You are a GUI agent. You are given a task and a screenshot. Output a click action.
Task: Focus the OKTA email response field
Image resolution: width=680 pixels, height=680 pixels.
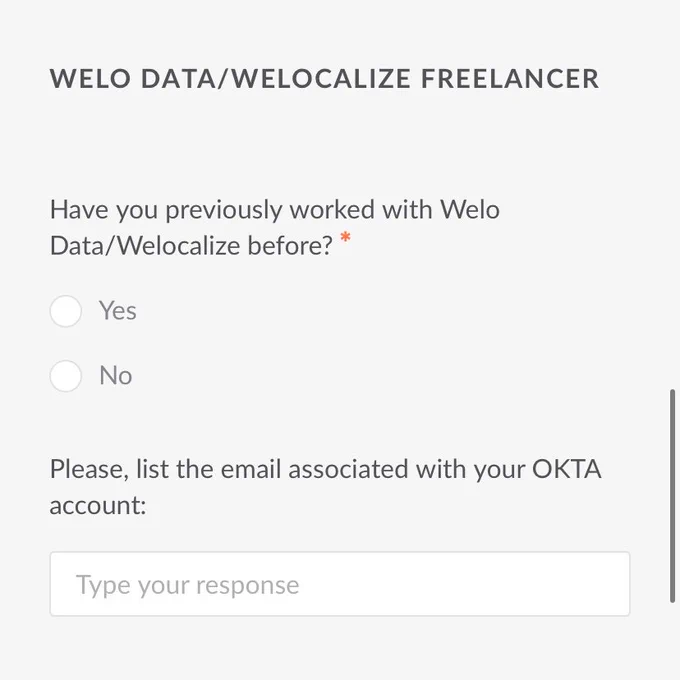(340, 584)
